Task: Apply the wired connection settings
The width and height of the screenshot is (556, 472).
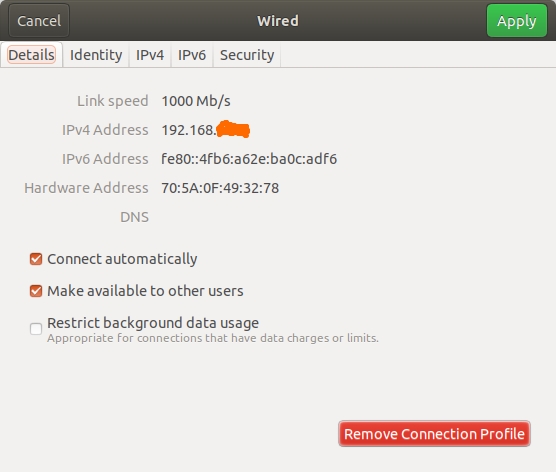Action: tap(517, 21)
